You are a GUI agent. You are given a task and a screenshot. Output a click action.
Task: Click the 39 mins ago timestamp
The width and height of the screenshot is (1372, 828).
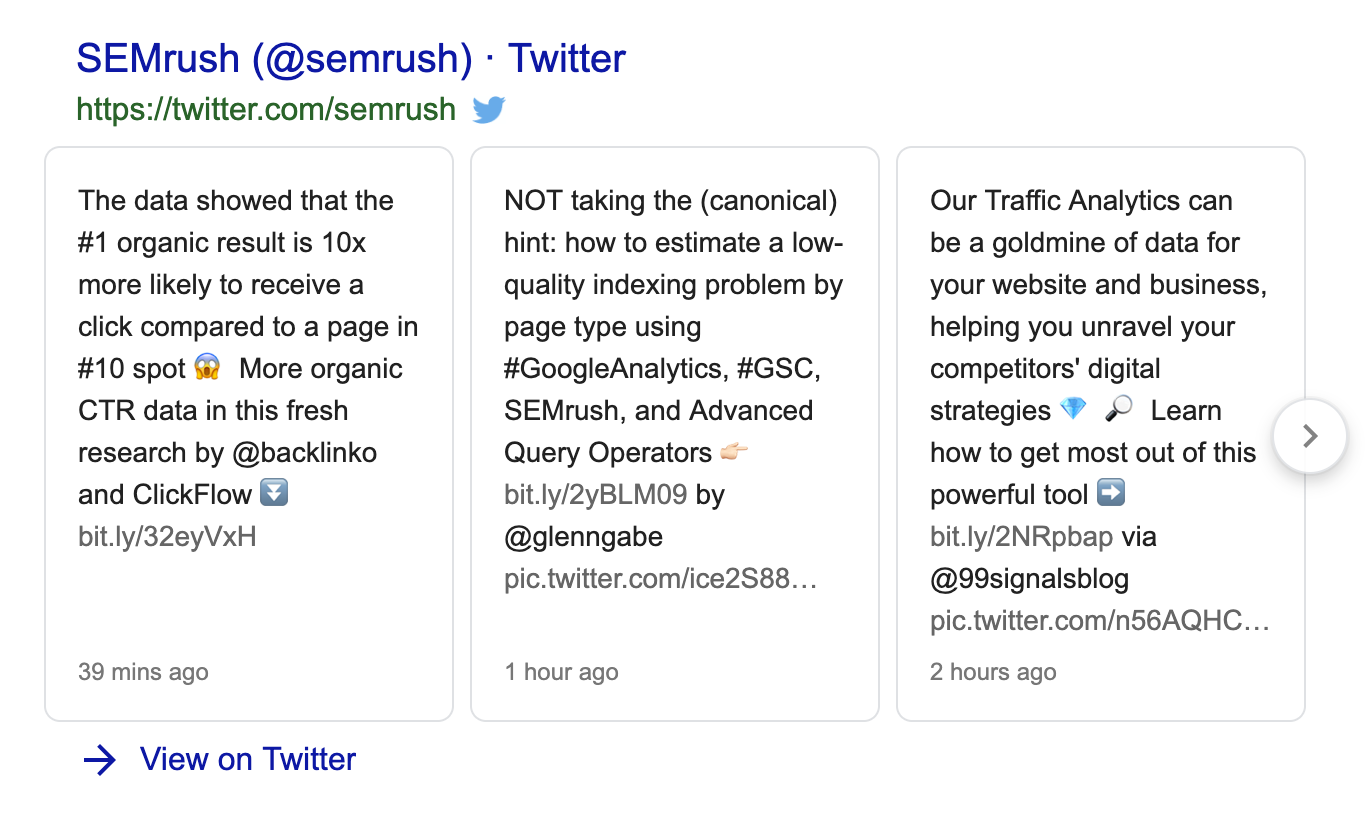(x=143, y=672)
